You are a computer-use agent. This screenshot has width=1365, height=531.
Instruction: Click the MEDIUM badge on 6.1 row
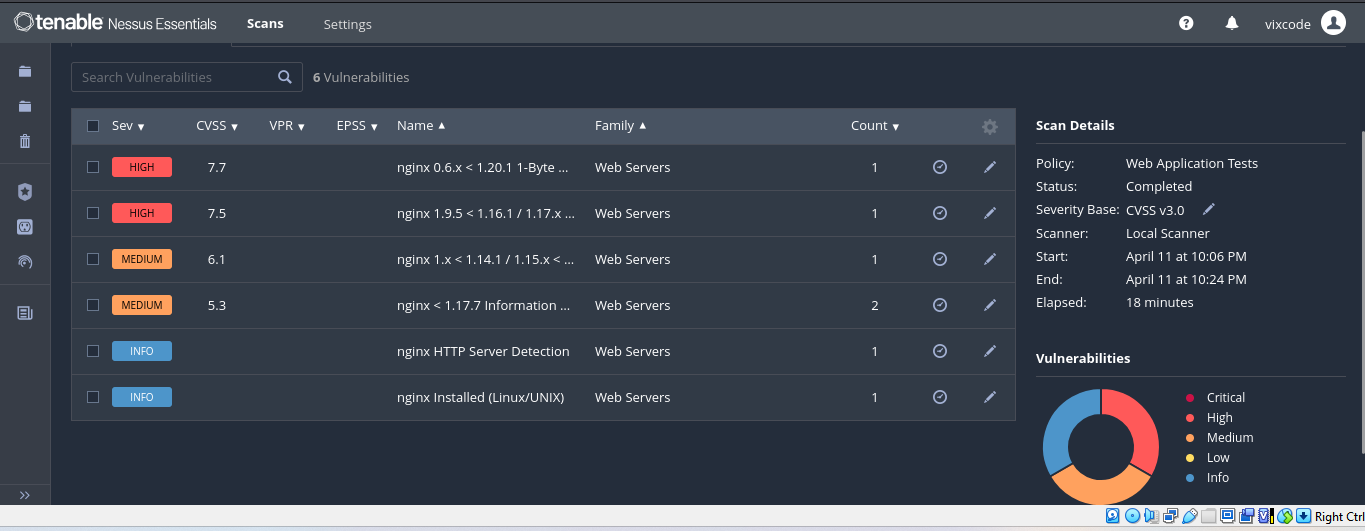[142, 259]
